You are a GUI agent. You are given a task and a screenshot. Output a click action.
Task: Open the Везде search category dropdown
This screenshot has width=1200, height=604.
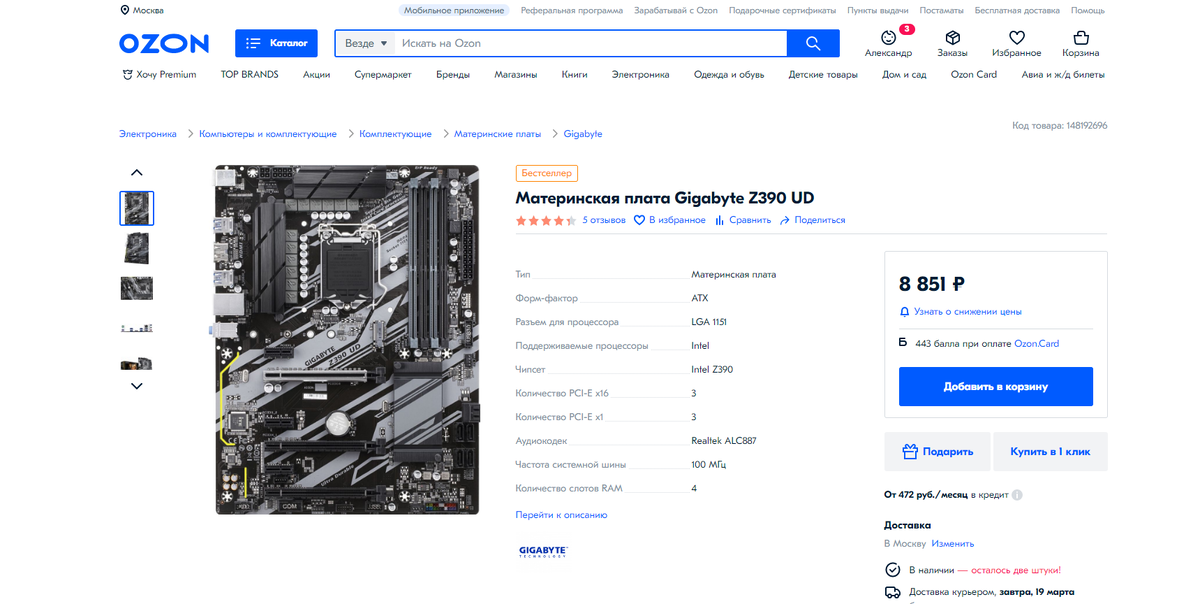point(366,43)
